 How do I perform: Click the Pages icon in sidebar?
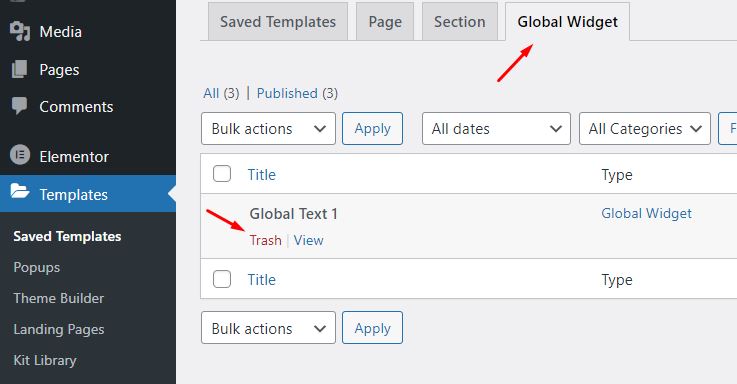19,69
